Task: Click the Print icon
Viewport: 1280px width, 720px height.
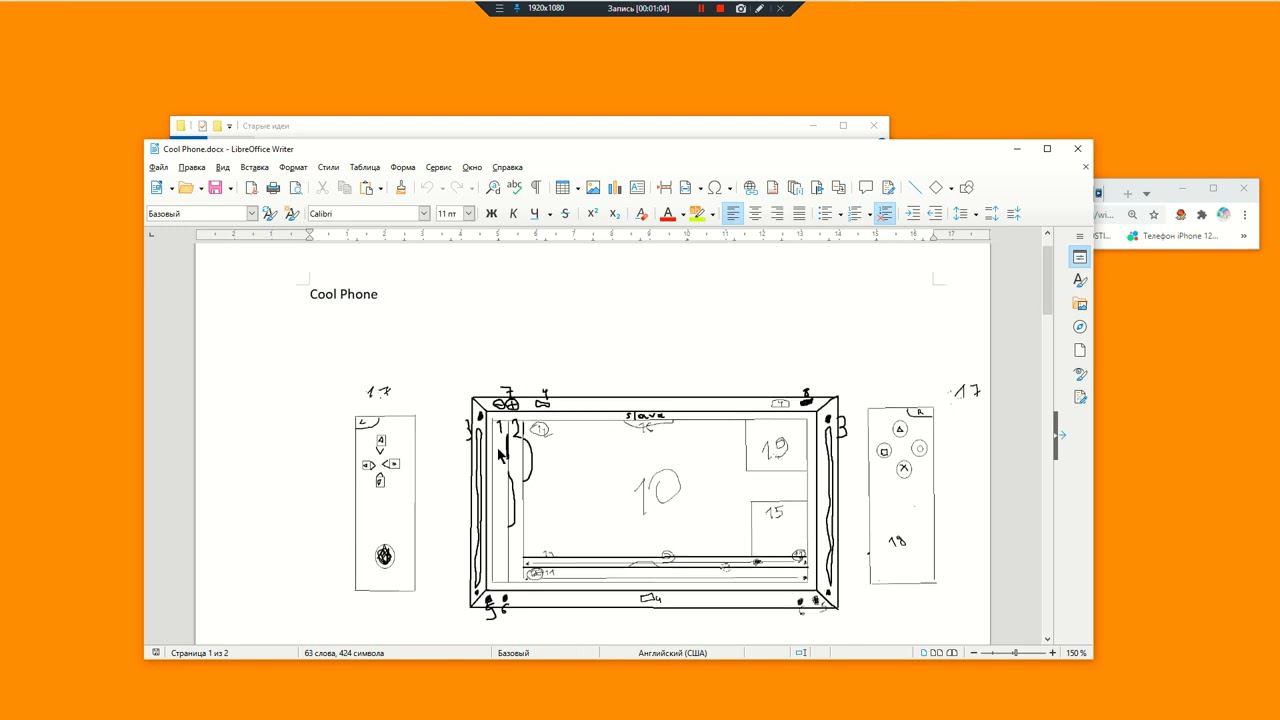Action: click(273, 188)
